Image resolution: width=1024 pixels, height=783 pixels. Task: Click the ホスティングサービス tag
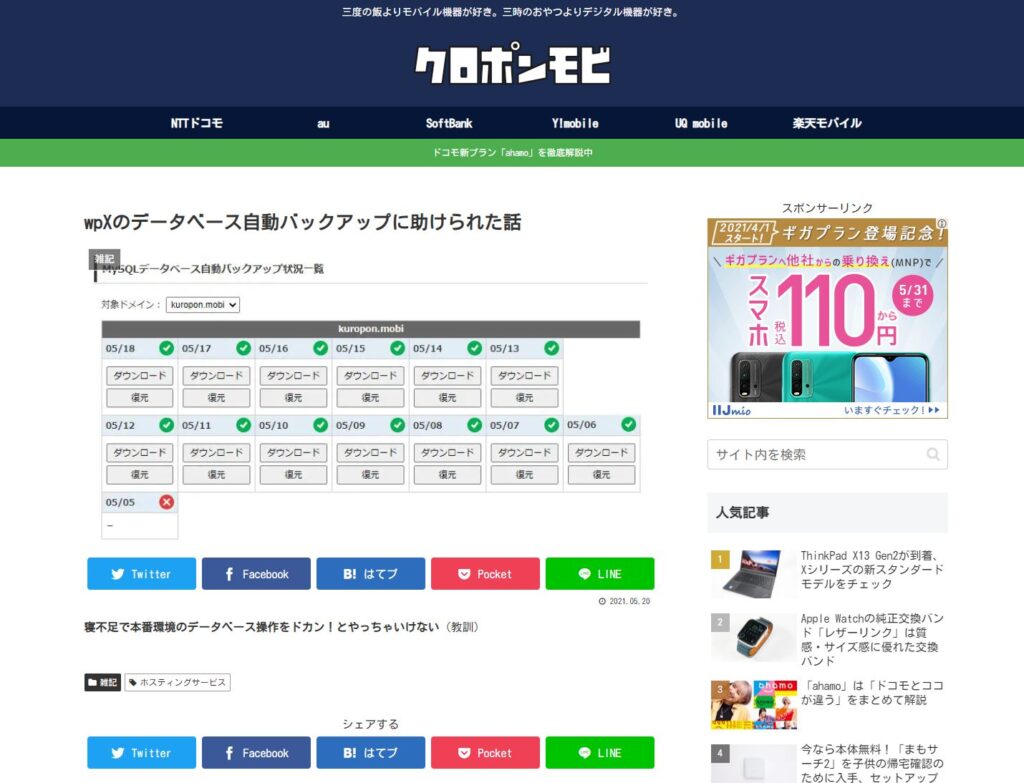pos(178,682)
